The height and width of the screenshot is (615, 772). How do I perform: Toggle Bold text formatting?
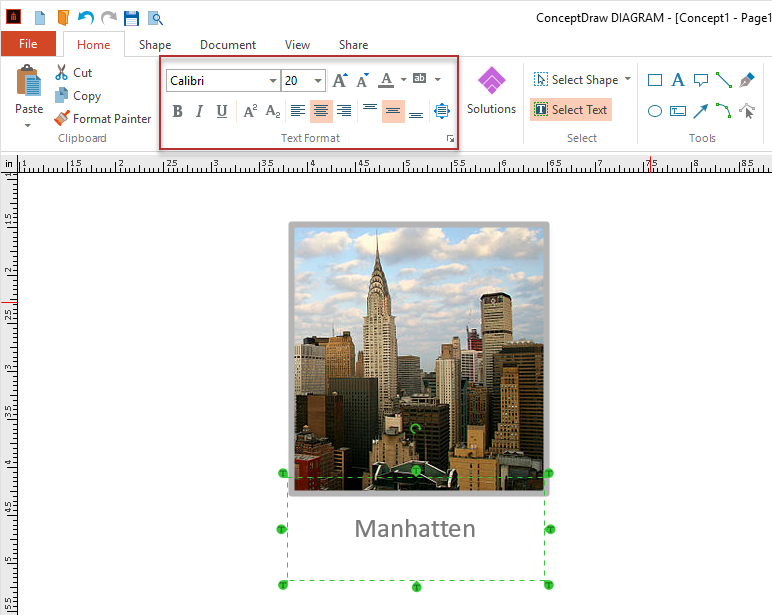coord(178,111)
